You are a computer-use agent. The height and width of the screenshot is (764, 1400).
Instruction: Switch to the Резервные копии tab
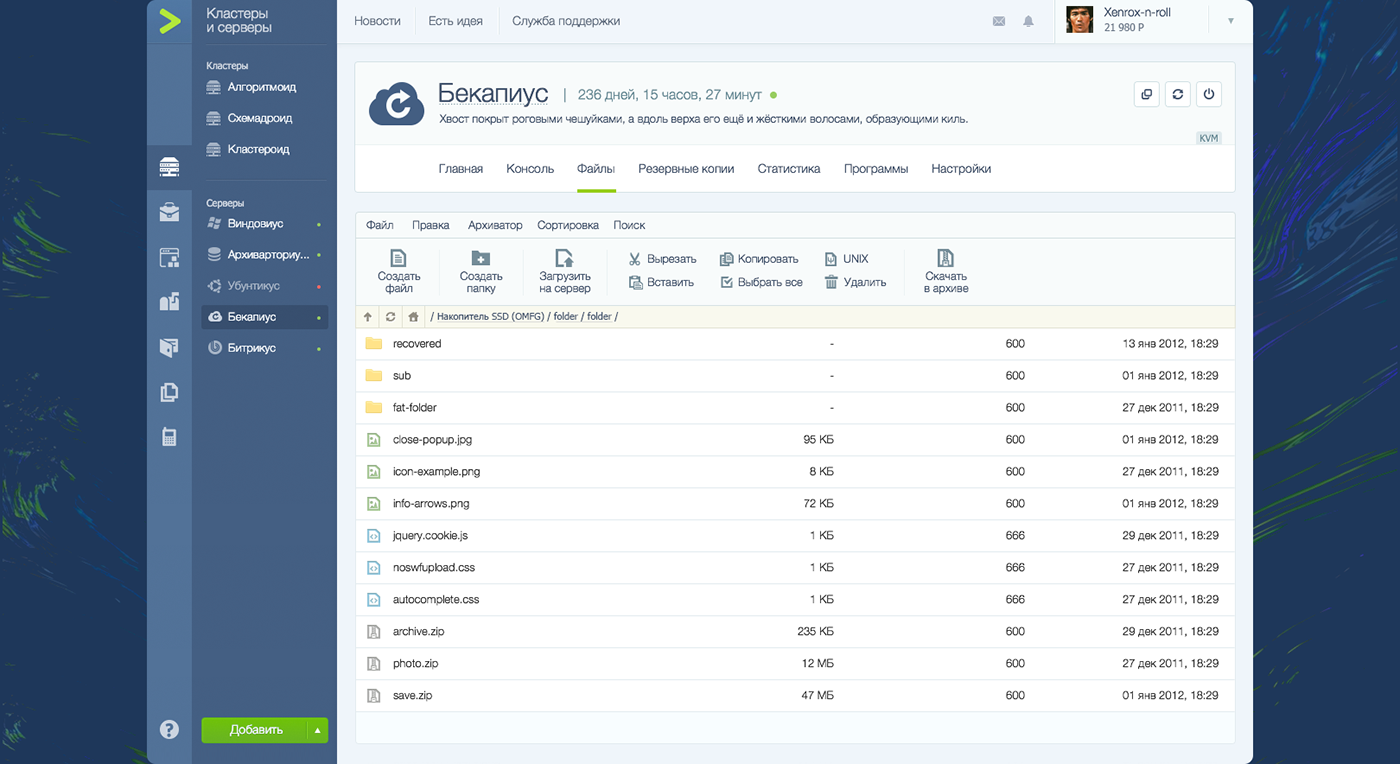click(686, 168)
